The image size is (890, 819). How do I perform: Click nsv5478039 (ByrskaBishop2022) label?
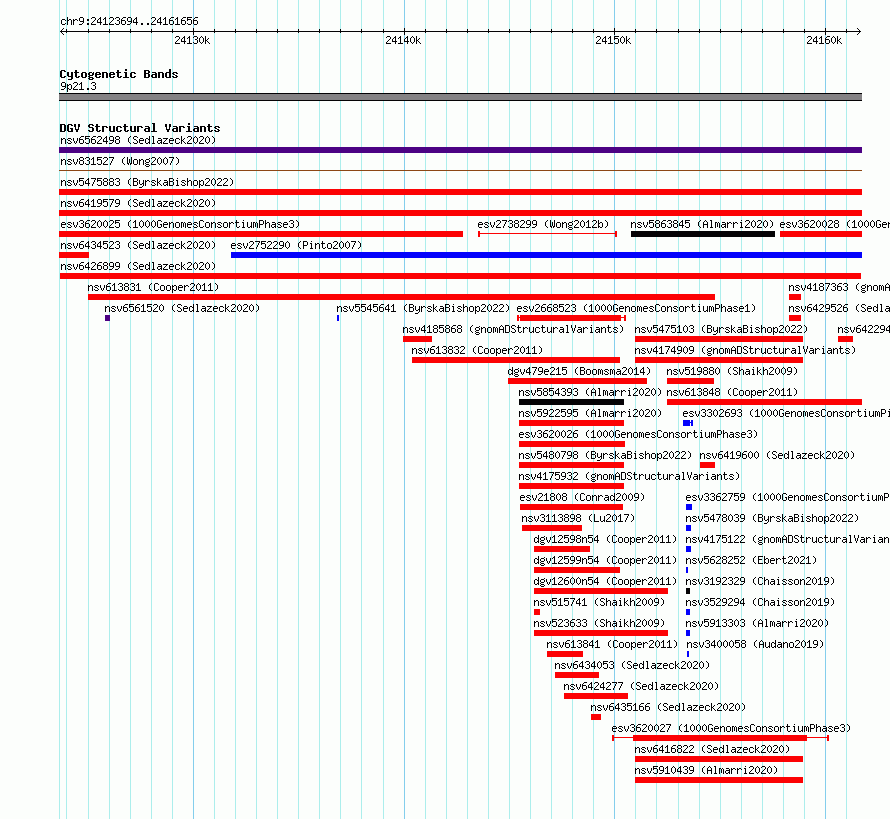point(772,518)
